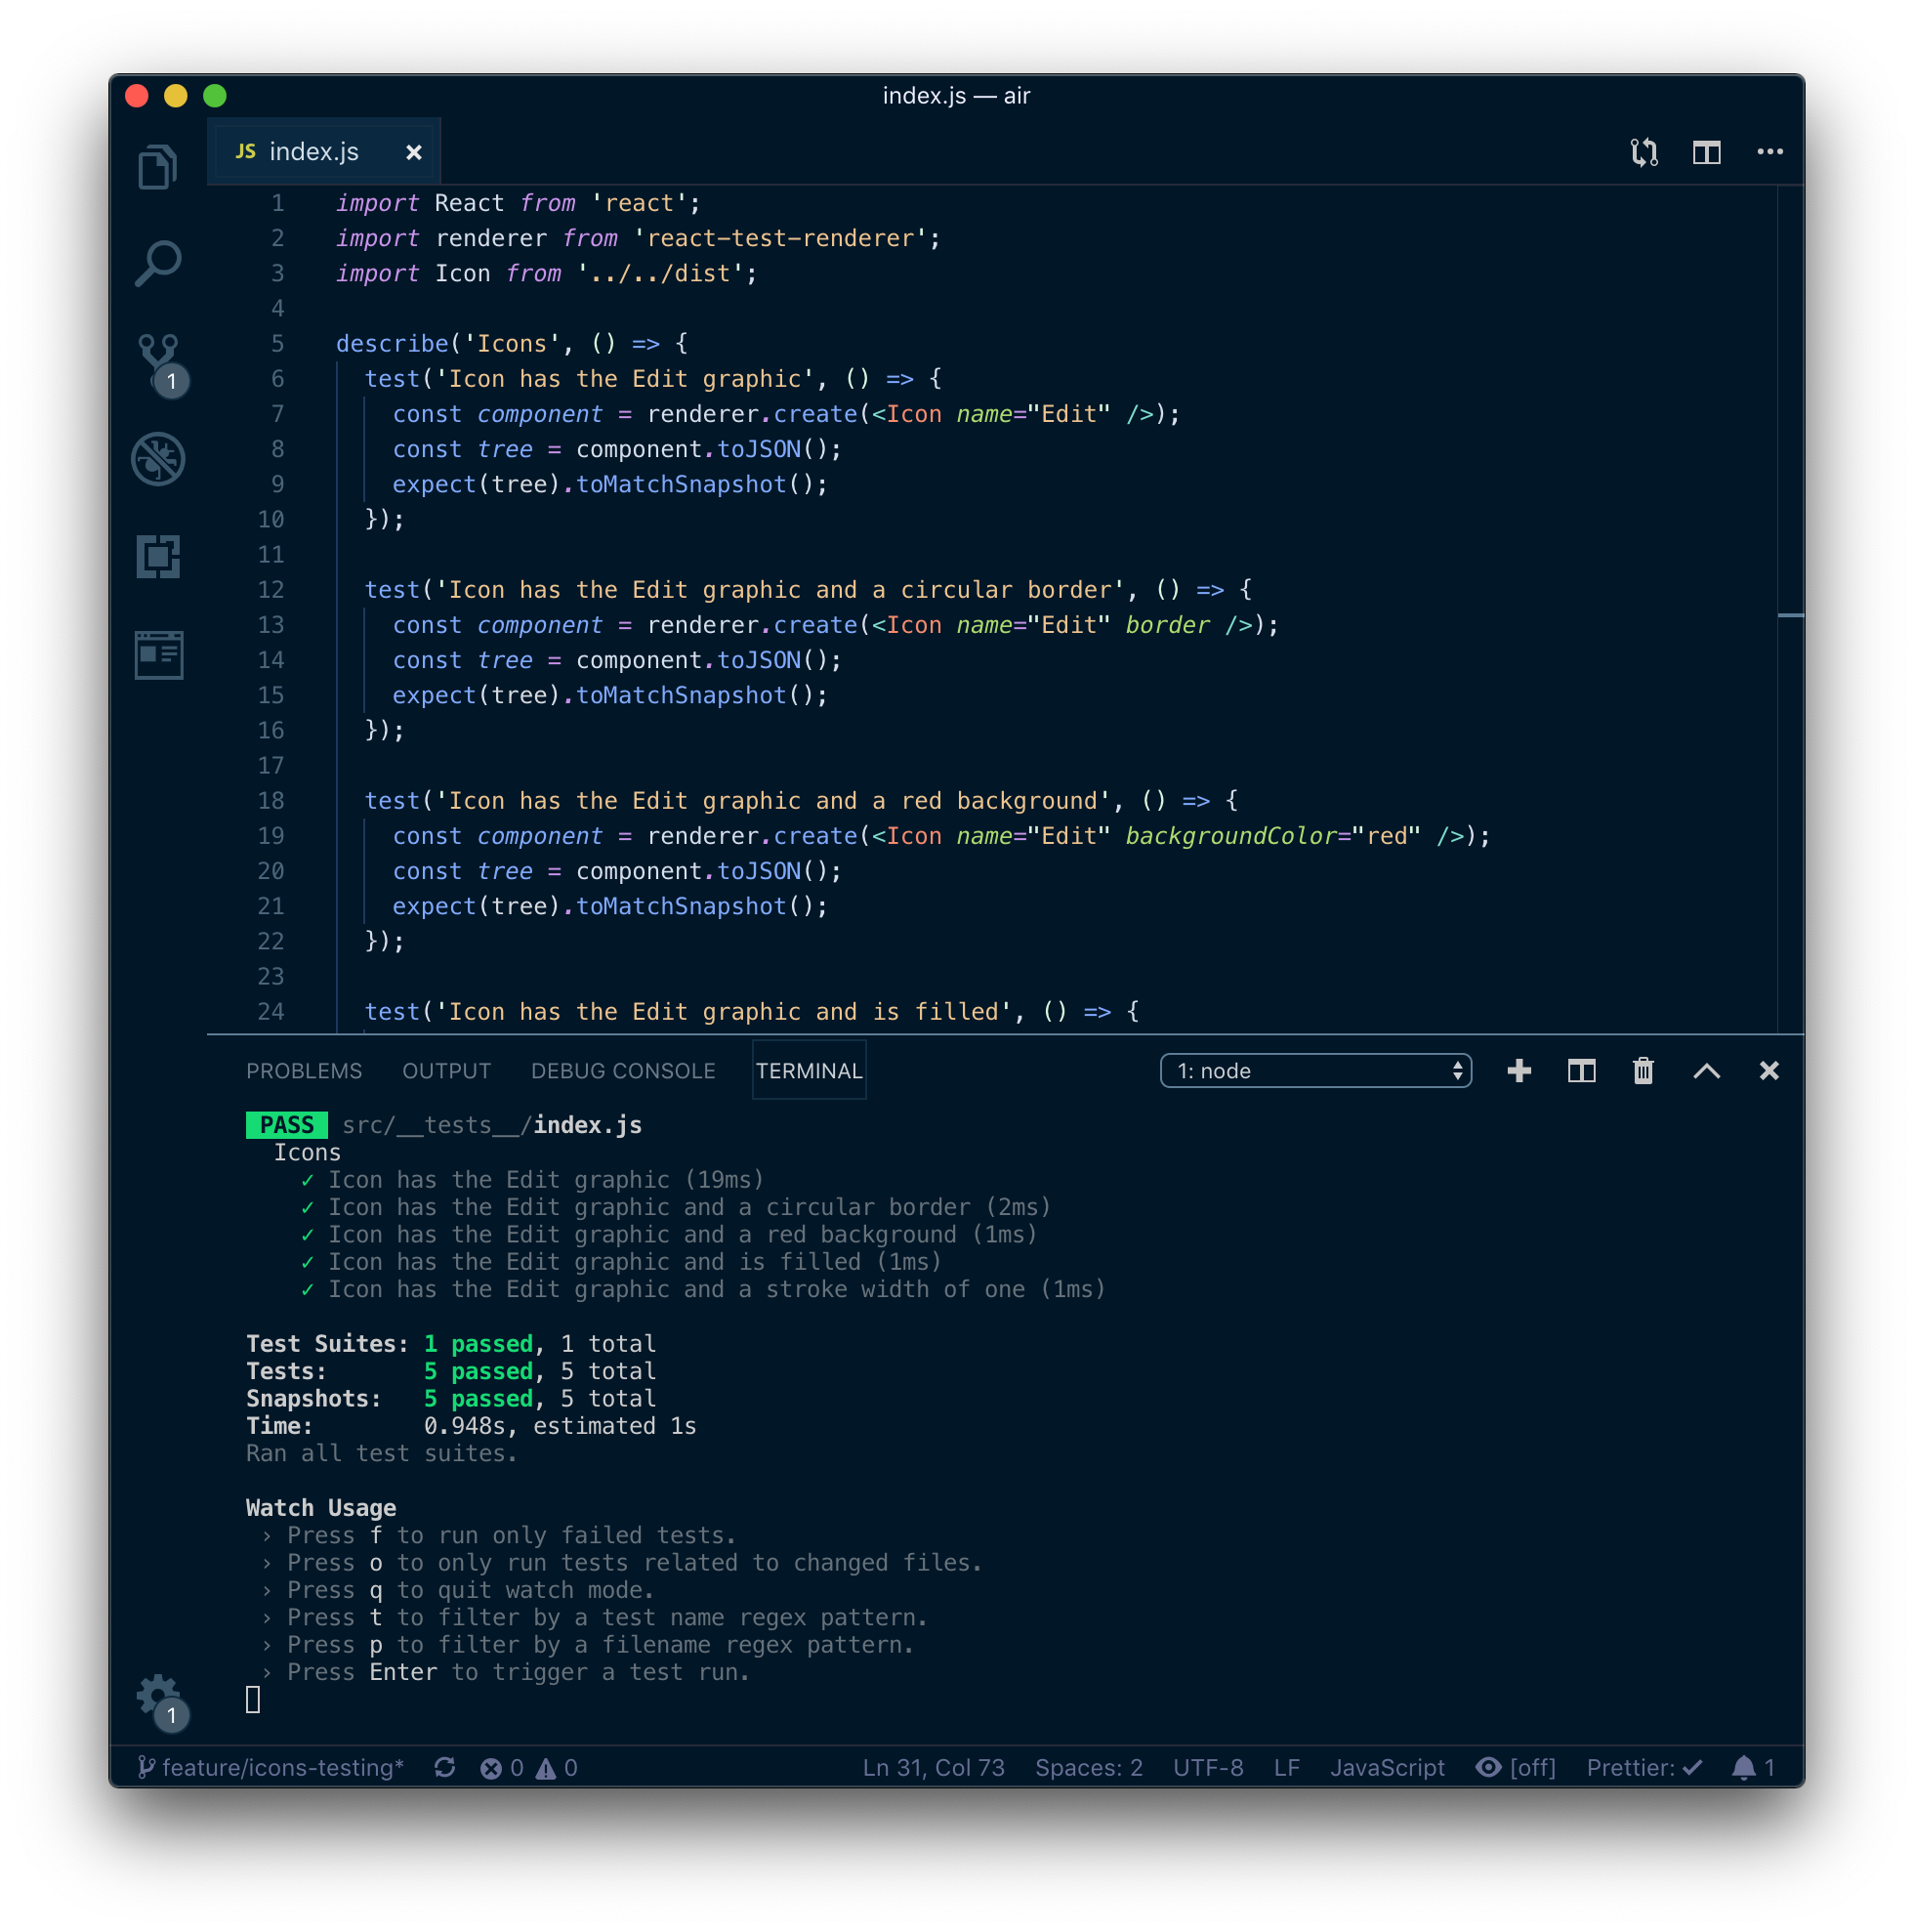Click 'describe' on line 5
This screenshot has height=1932, width=1914.
[392, 343]
